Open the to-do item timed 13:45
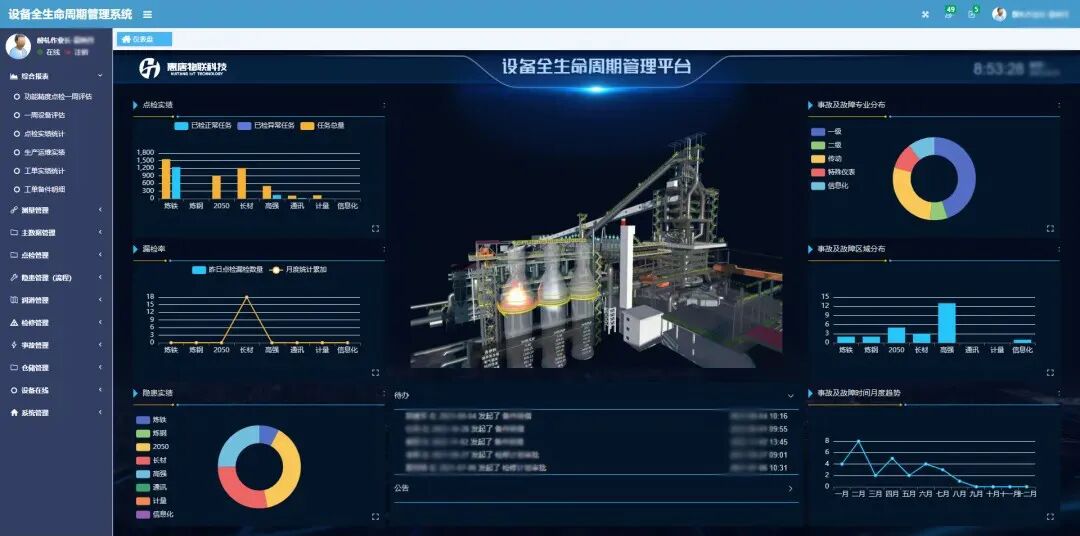 (x=596, y=442)
